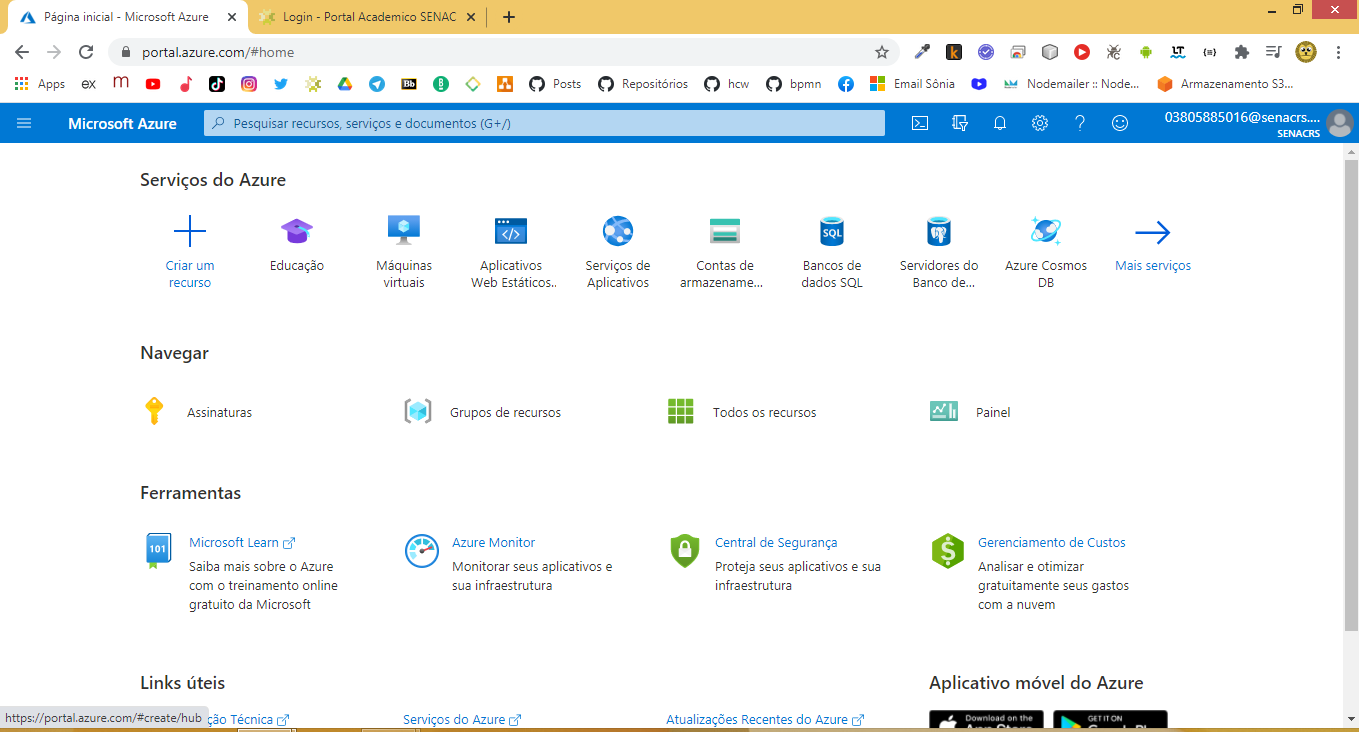
Task: Open the hcw GitHub bookmark
Action: coord(727,84)
